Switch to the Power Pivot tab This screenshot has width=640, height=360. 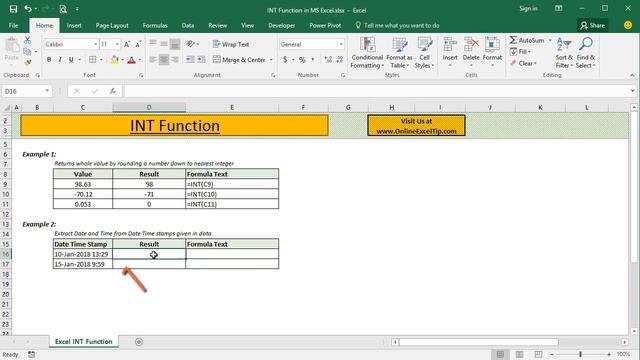[325, 25]
